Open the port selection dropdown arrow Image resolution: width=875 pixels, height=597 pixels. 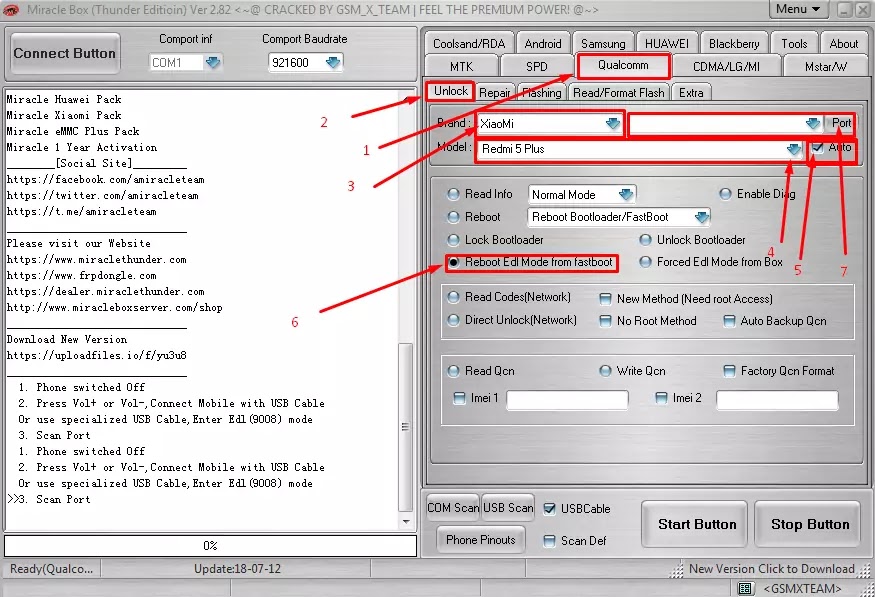click(x=813, y=123)
